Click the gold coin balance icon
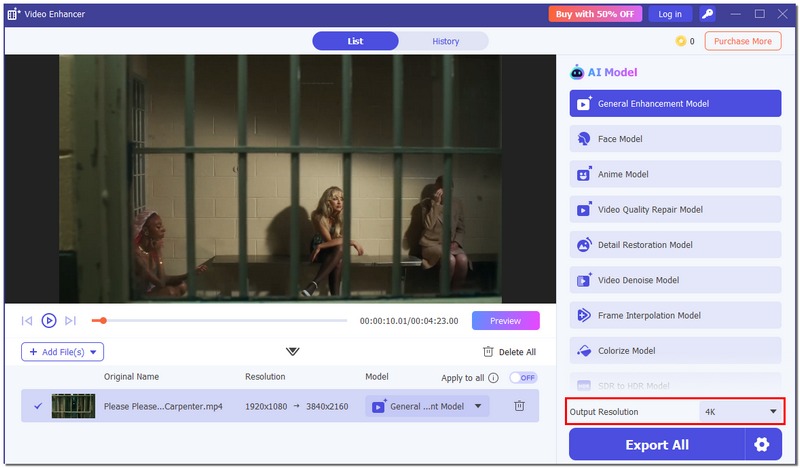Screen dimensions: 800x468 click(x=681, y=41)
